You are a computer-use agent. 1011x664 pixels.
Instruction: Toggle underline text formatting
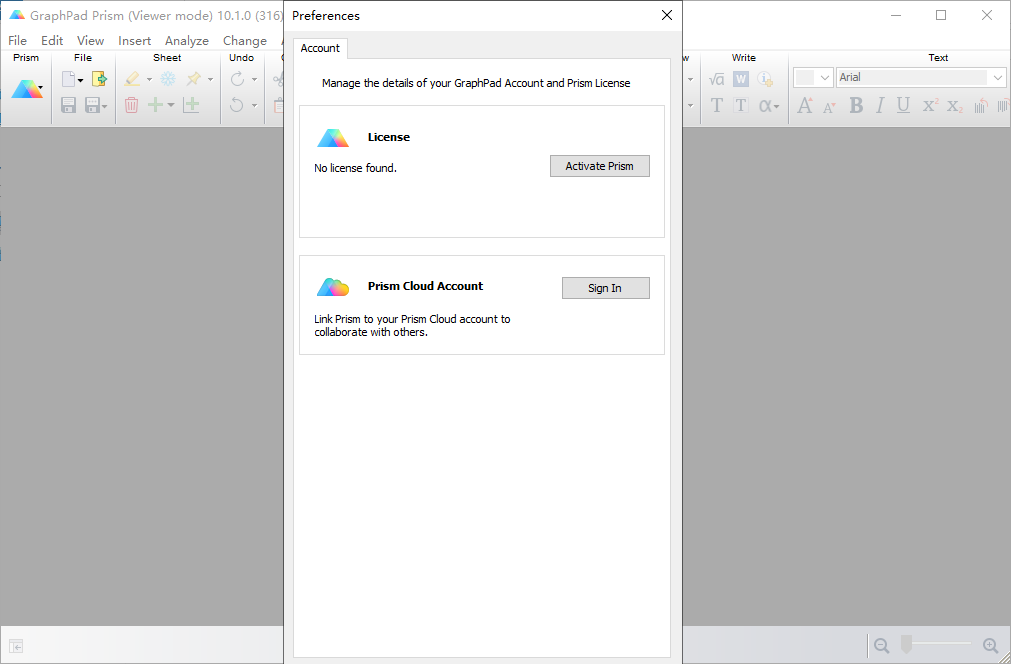904,105
